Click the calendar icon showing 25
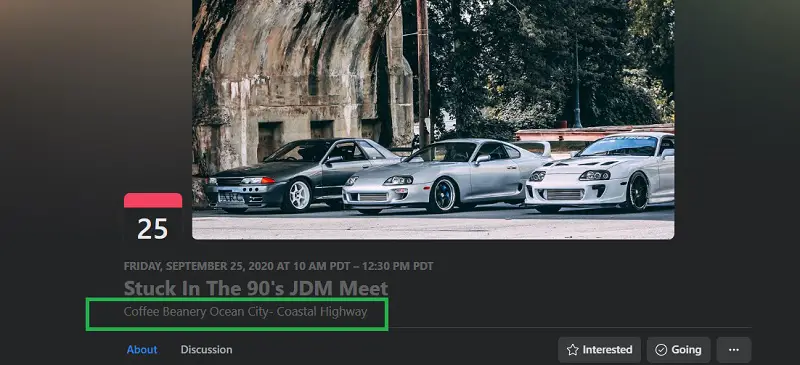The width and height of the screenshot is (800, 365). tap(153, 218)
